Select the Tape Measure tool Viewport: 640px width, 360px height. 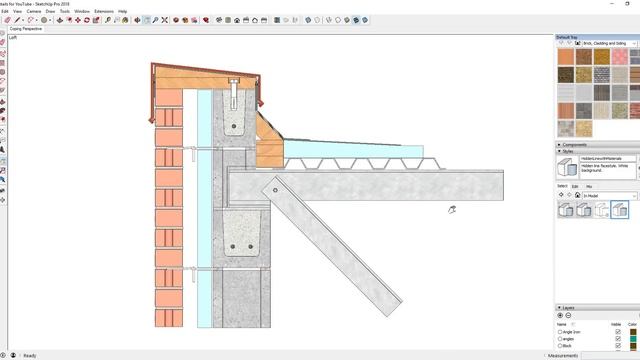[x=108, y=20]
